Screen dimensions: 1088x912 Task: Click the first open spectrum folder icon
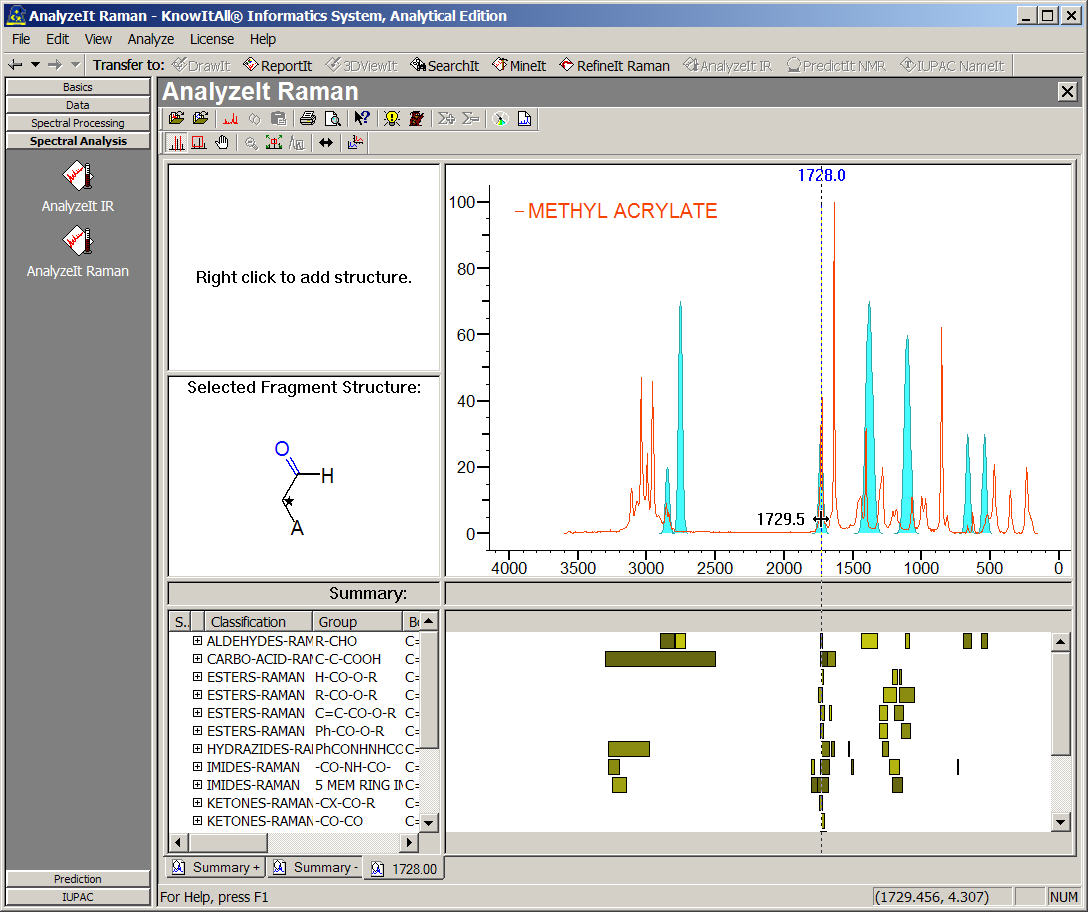(x=176, y=119)
